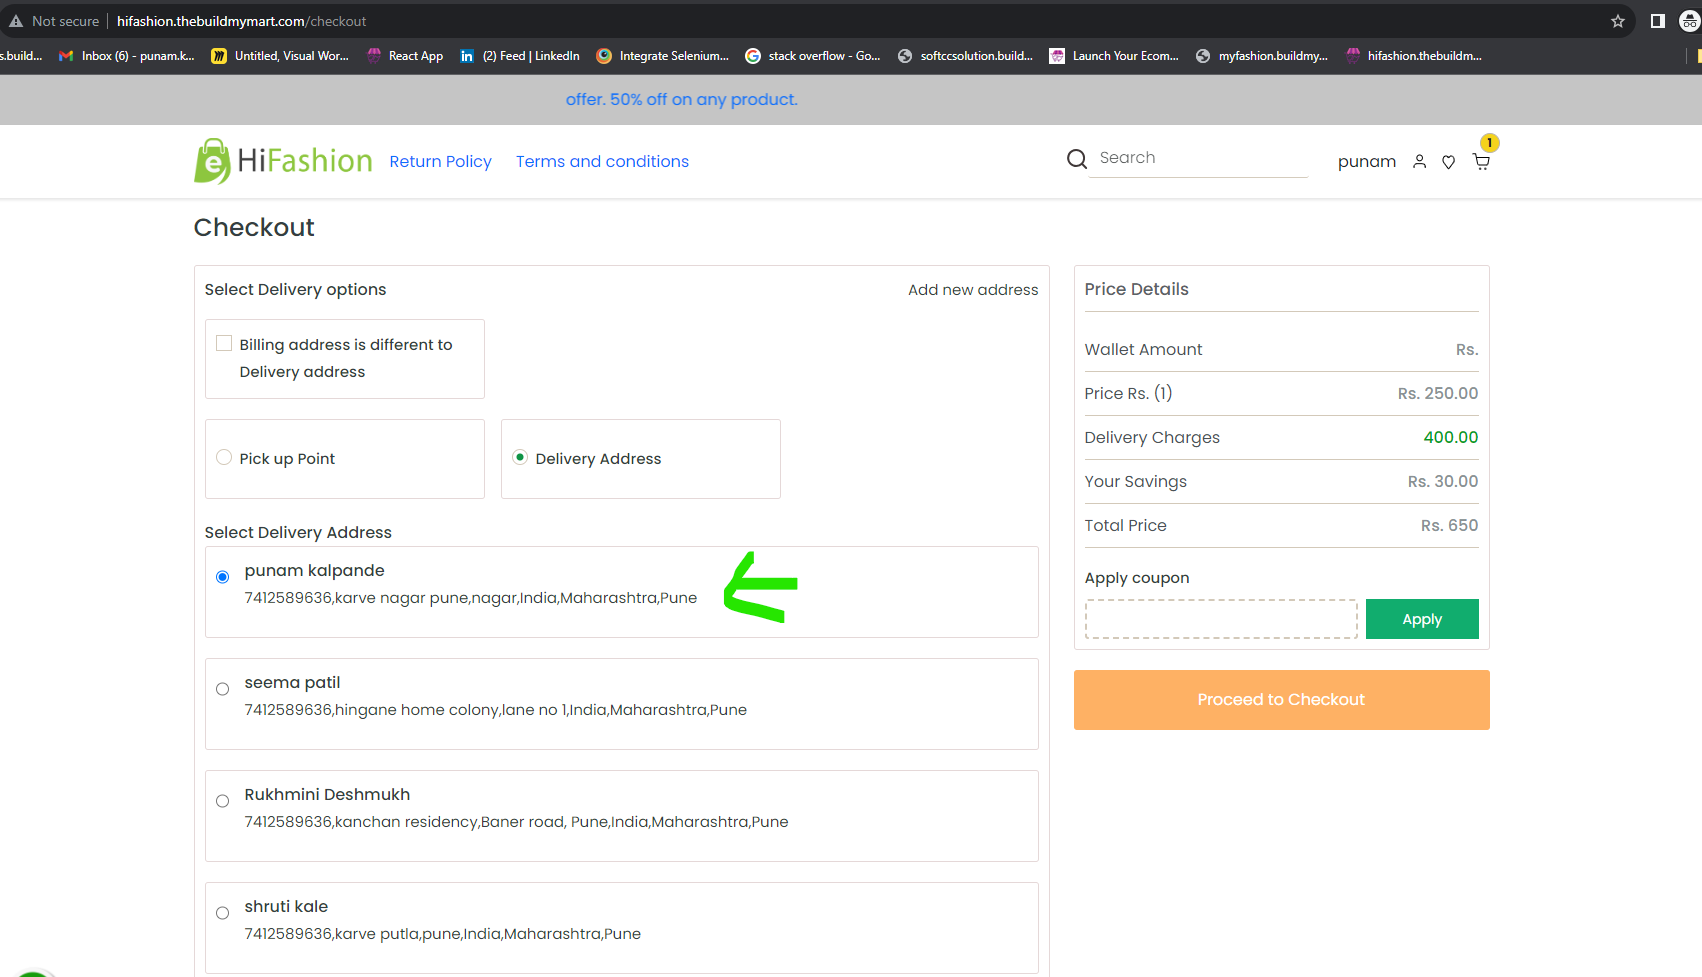The height and width of the screenshot is (977, 1702).
Task: Click the Not secure warning icon
Action: click(x=16, y=21)
